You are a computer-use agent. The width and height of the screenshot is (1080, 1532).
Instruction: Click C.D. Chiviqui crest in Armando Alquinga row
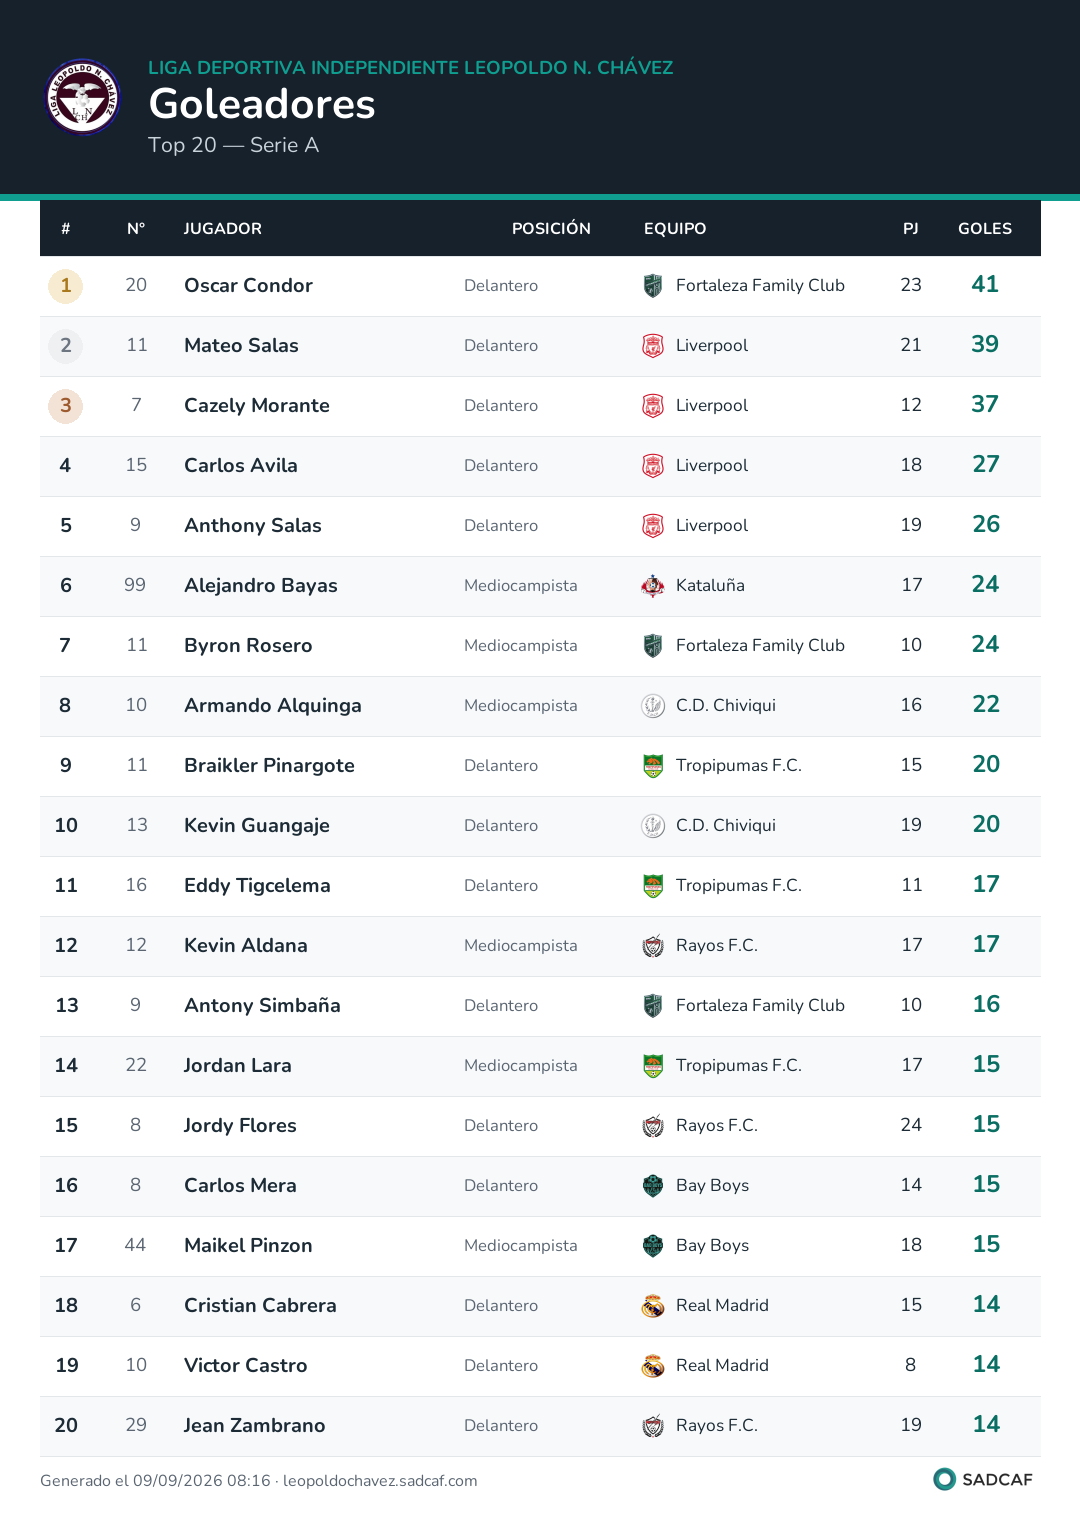pos(653,706)
